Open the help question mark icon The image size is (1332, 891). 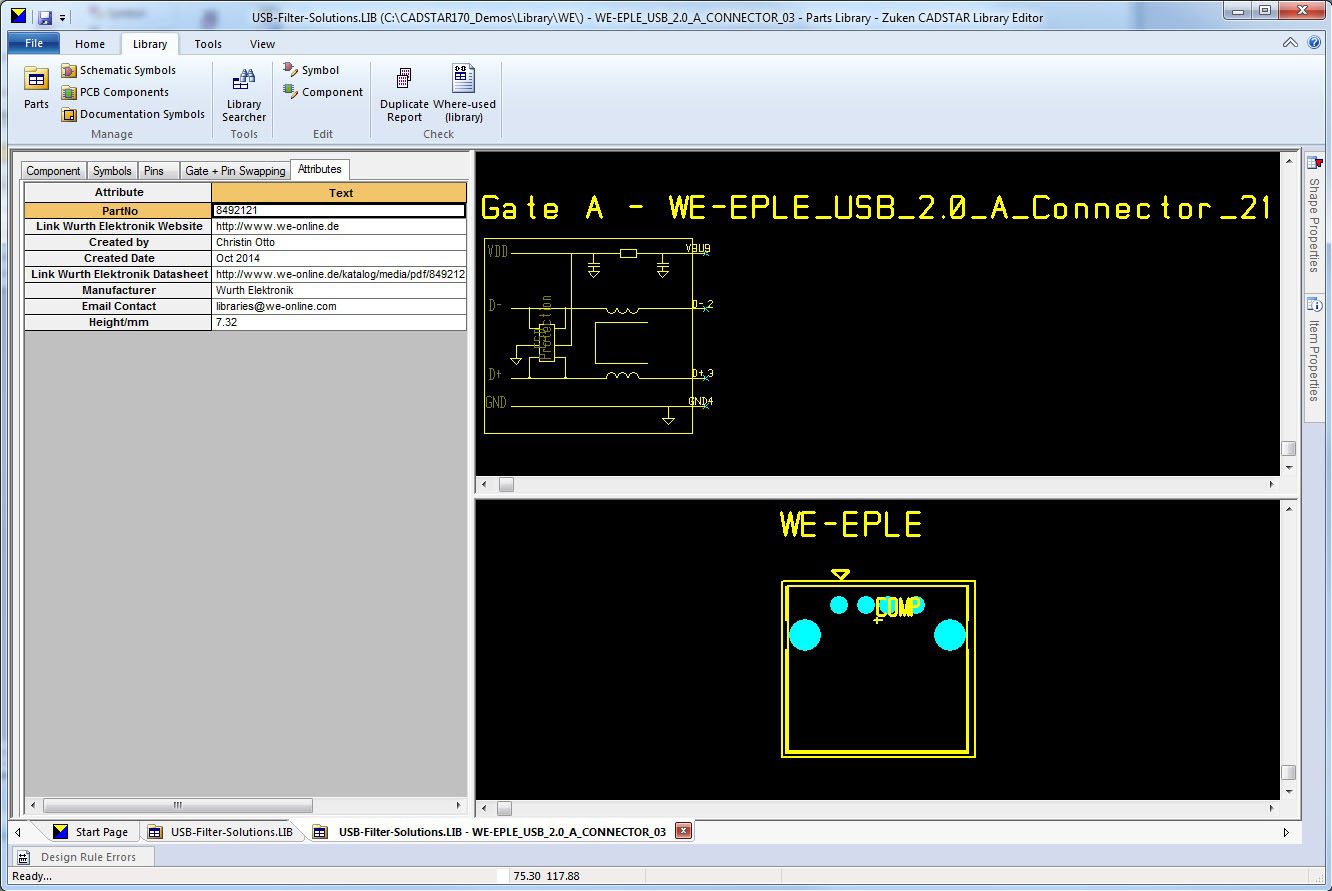tap(1314, 43)
